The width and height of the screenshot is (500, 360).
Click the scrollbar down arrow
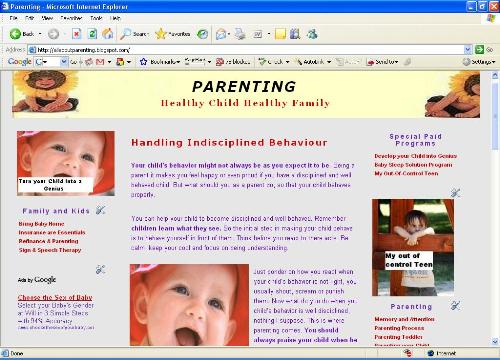pos(495,342)
